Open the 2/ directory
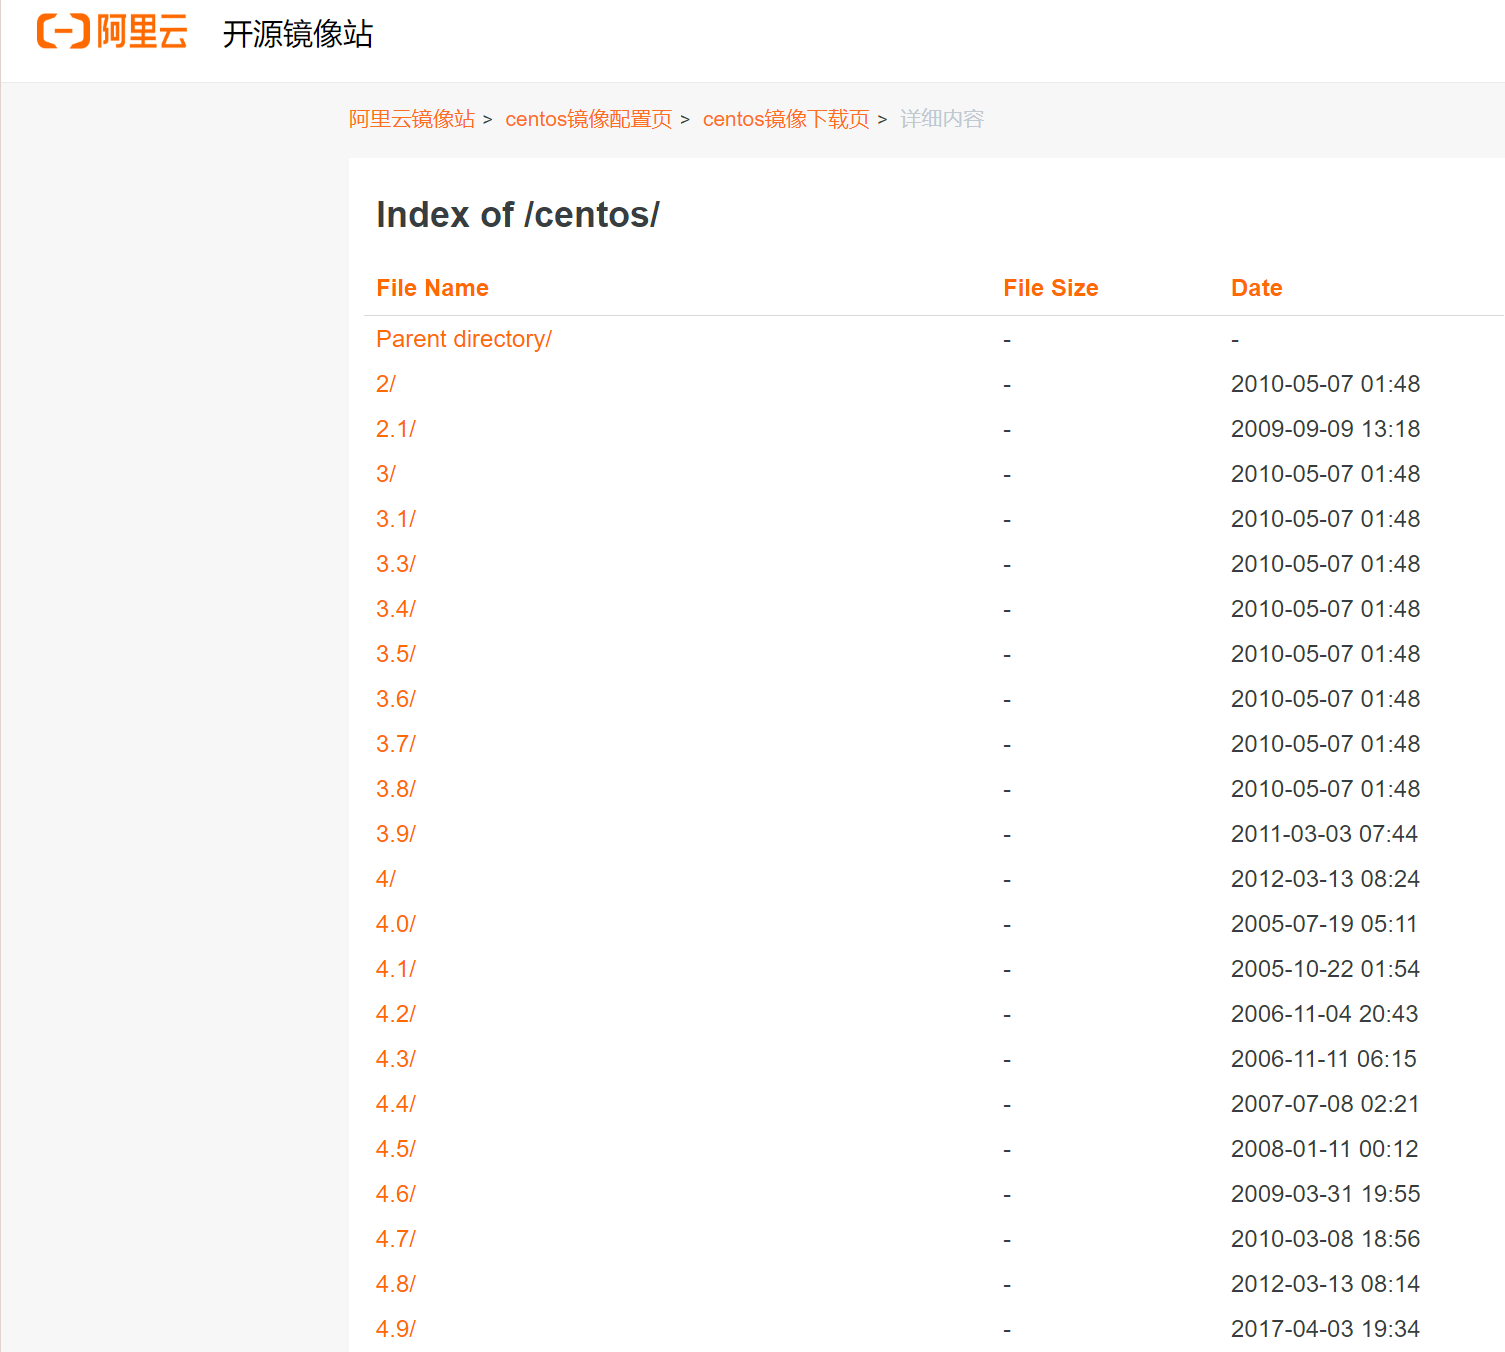Image resolution: width=1505 pixels, height=1352 pixels. click(x=385, y=384)
